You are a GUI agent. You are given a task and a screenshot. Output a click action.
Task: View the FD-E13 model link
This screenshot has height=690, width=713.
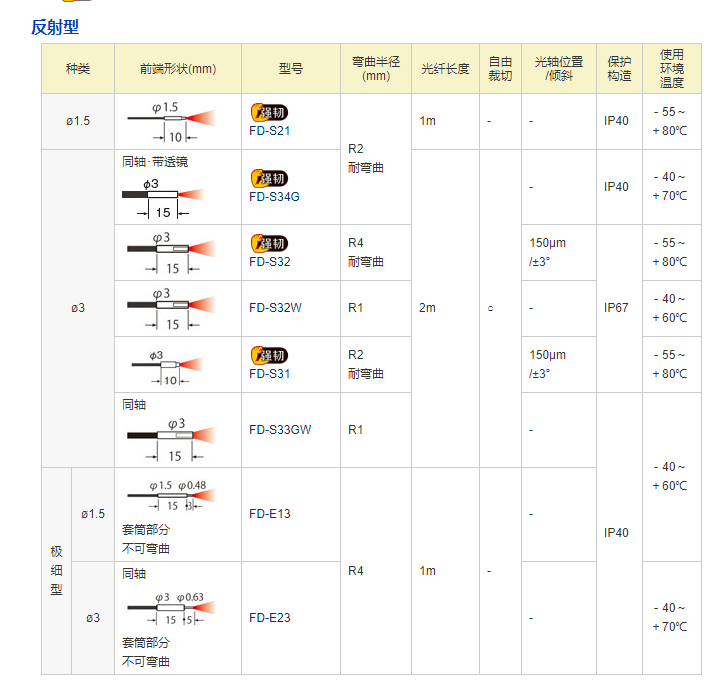270,514
